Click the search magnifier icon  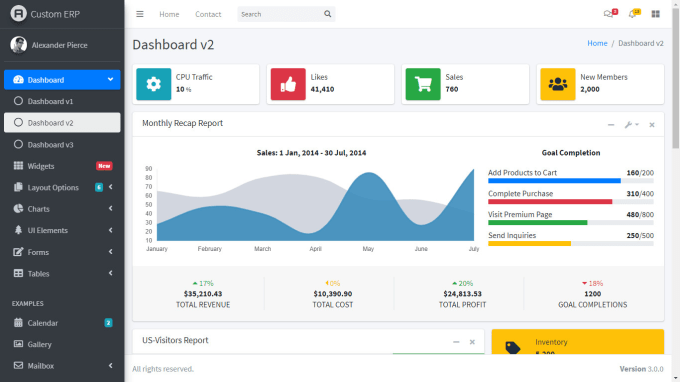[327, 14]
